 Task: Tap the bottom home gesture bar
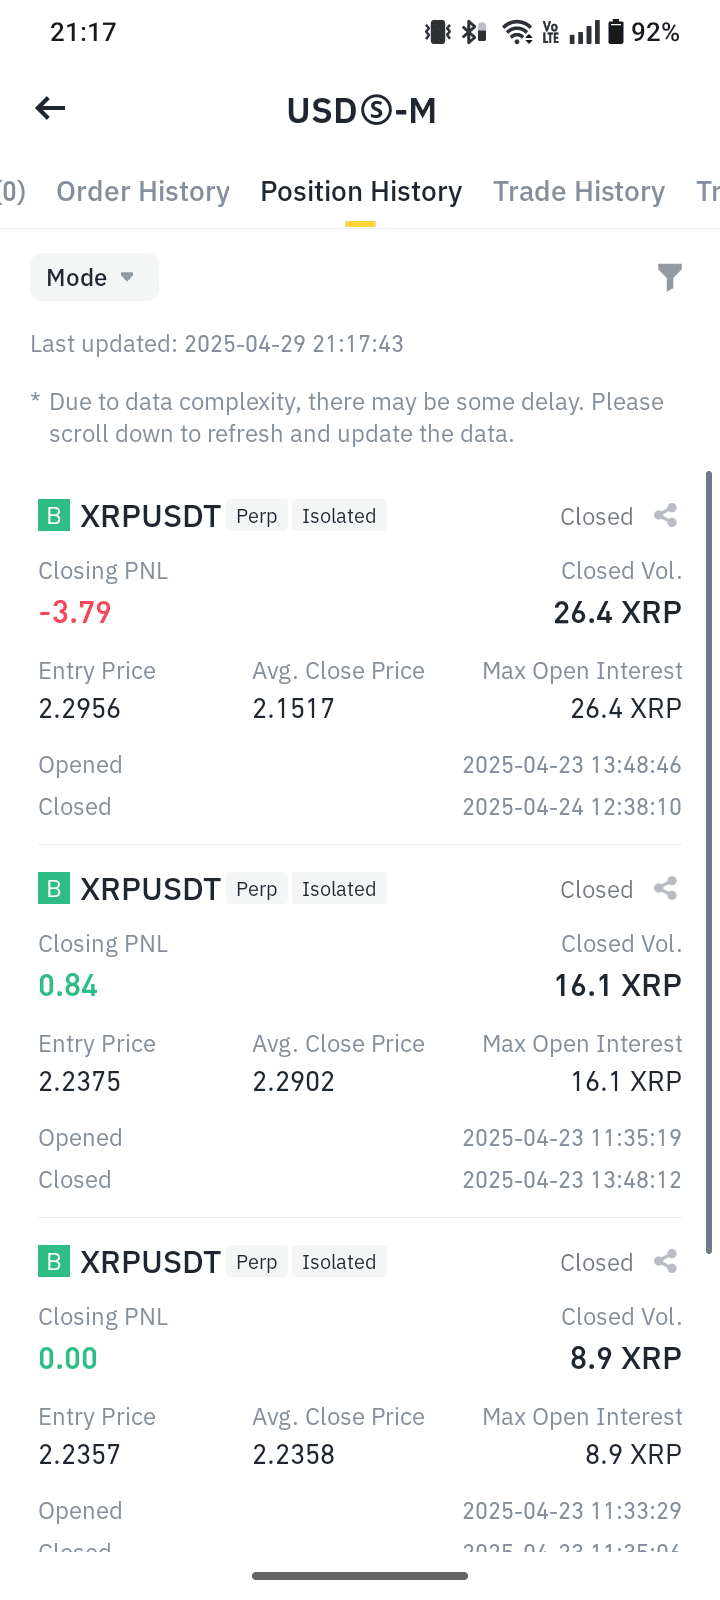pos(360,1576)
